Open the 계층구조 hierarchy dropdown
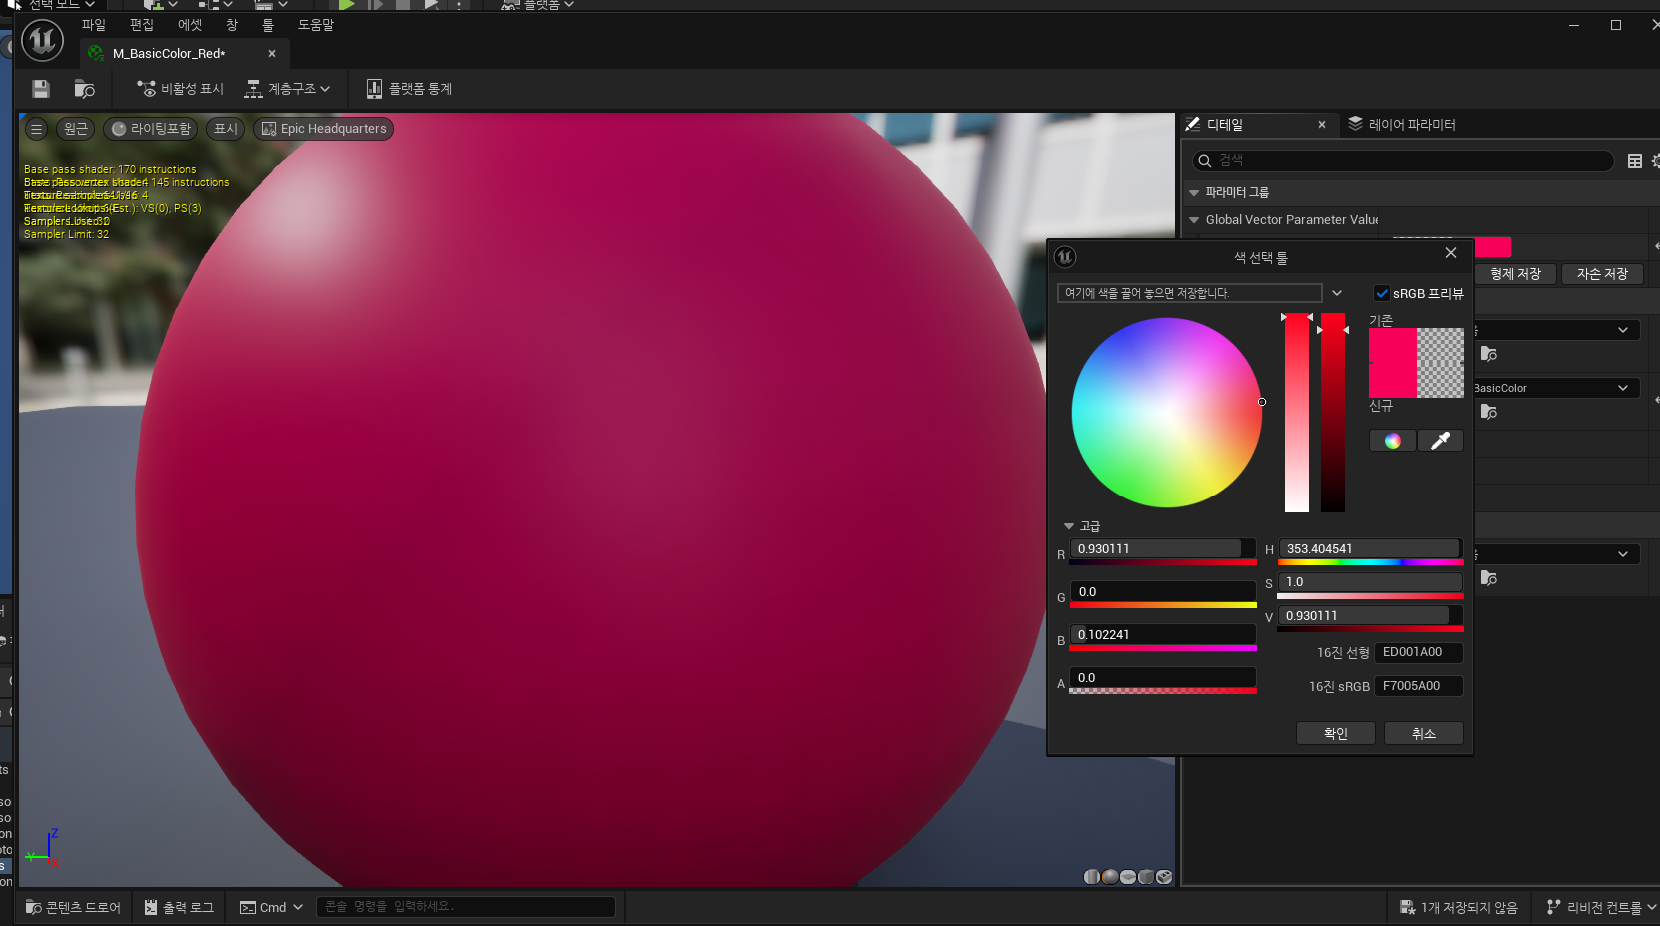 (x=288, y=89)
